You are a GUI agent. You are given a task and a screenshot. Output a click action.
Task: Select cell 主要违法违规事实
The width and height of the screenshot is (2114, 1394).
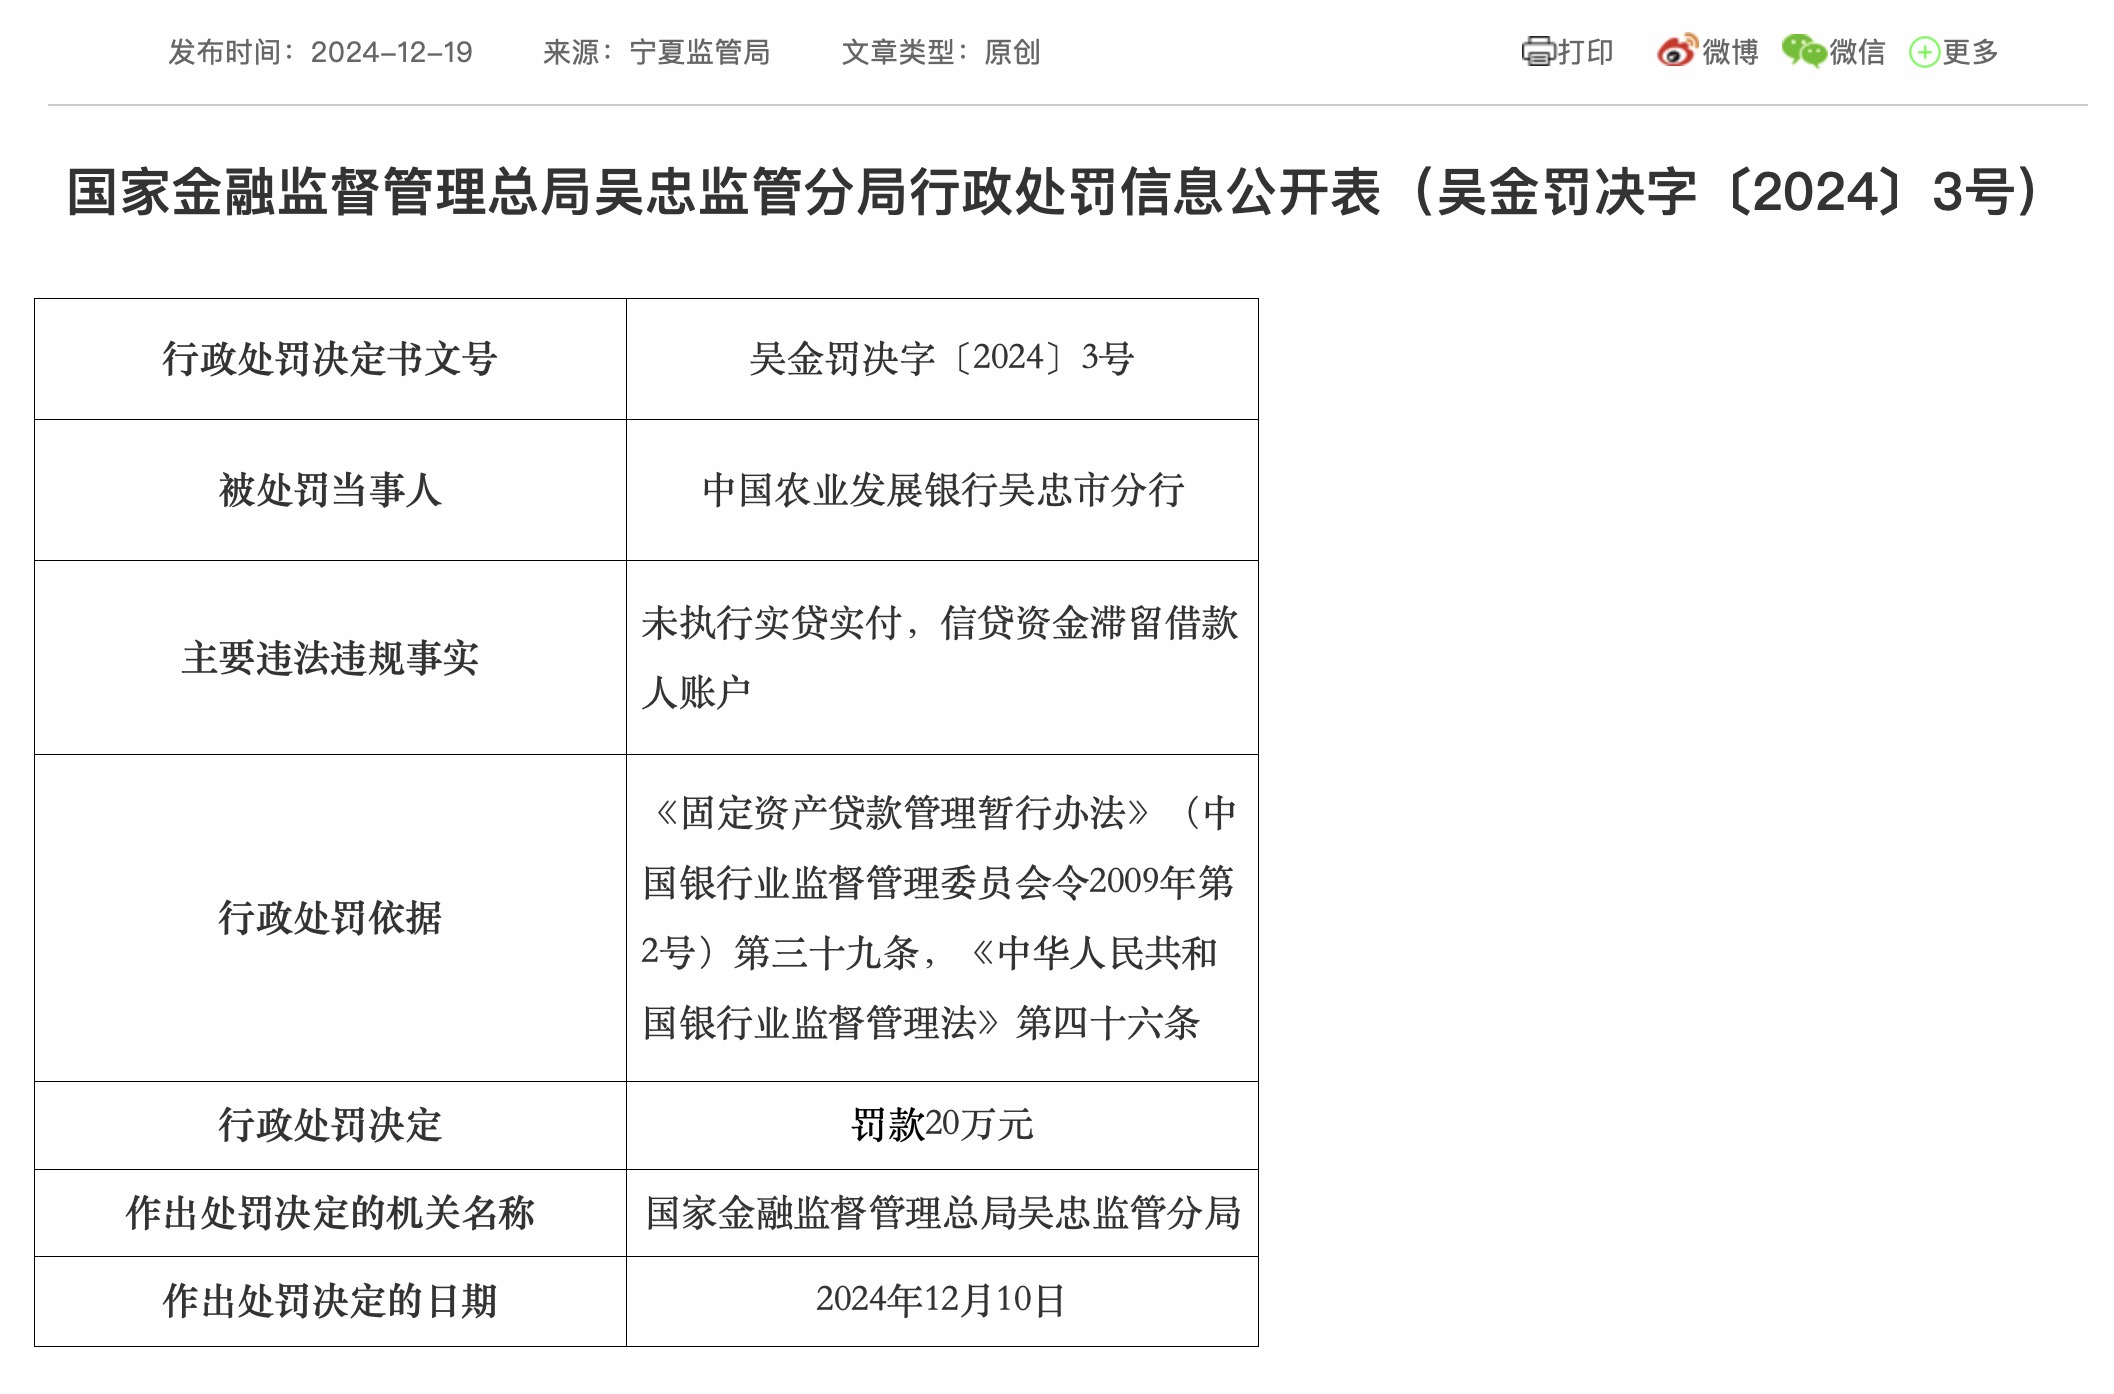330,658
